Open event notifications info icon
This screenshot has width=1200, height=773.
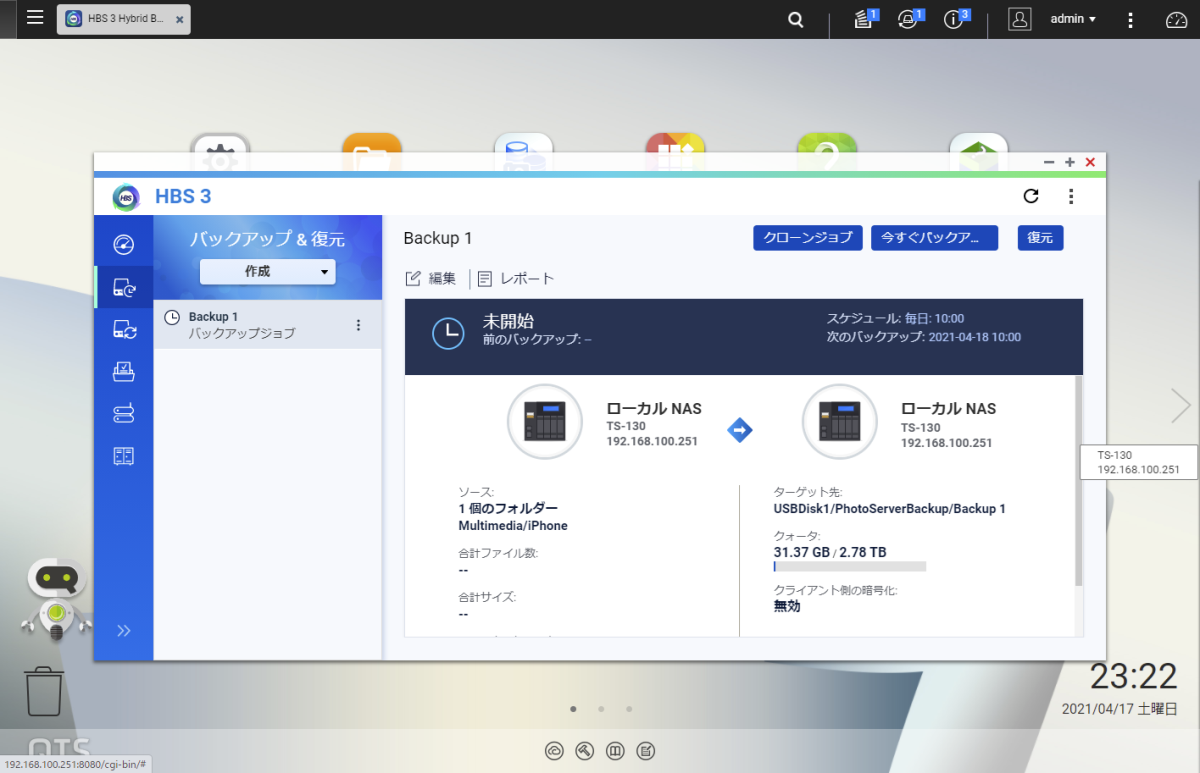(x=955, y=19)
